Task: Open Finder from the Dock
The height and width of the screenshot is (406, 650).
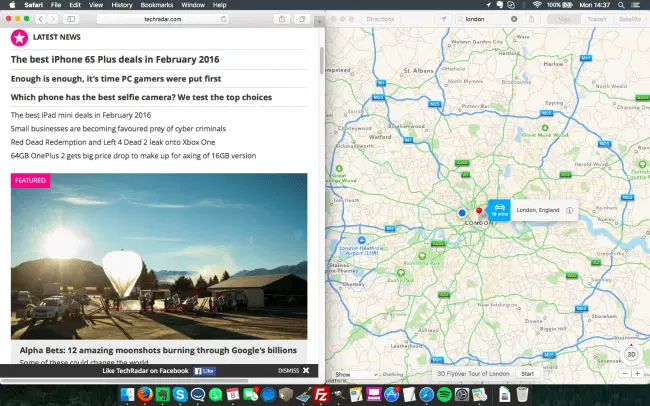Action: (x=127, y=394)
